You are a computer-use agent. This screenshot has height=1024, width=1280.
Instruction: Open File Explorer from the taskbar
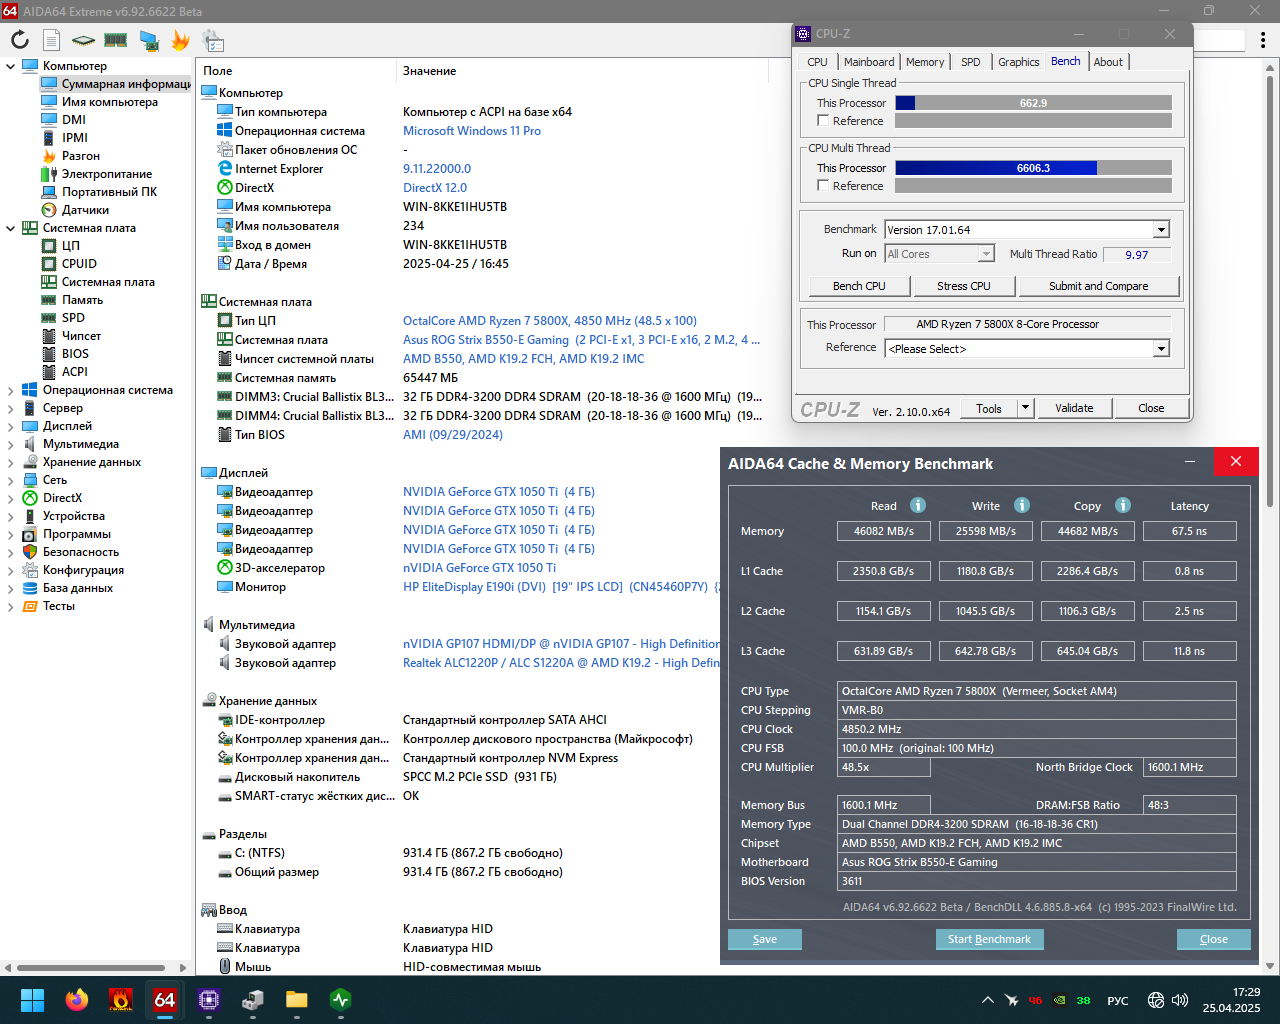pos(296,1000)
